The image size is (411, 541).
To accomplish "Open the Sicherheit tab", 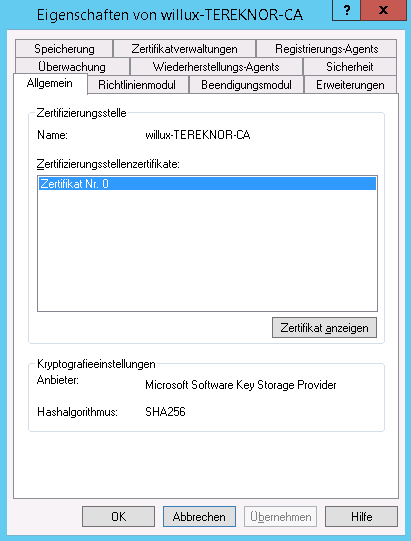I will [x=350, y=67].
